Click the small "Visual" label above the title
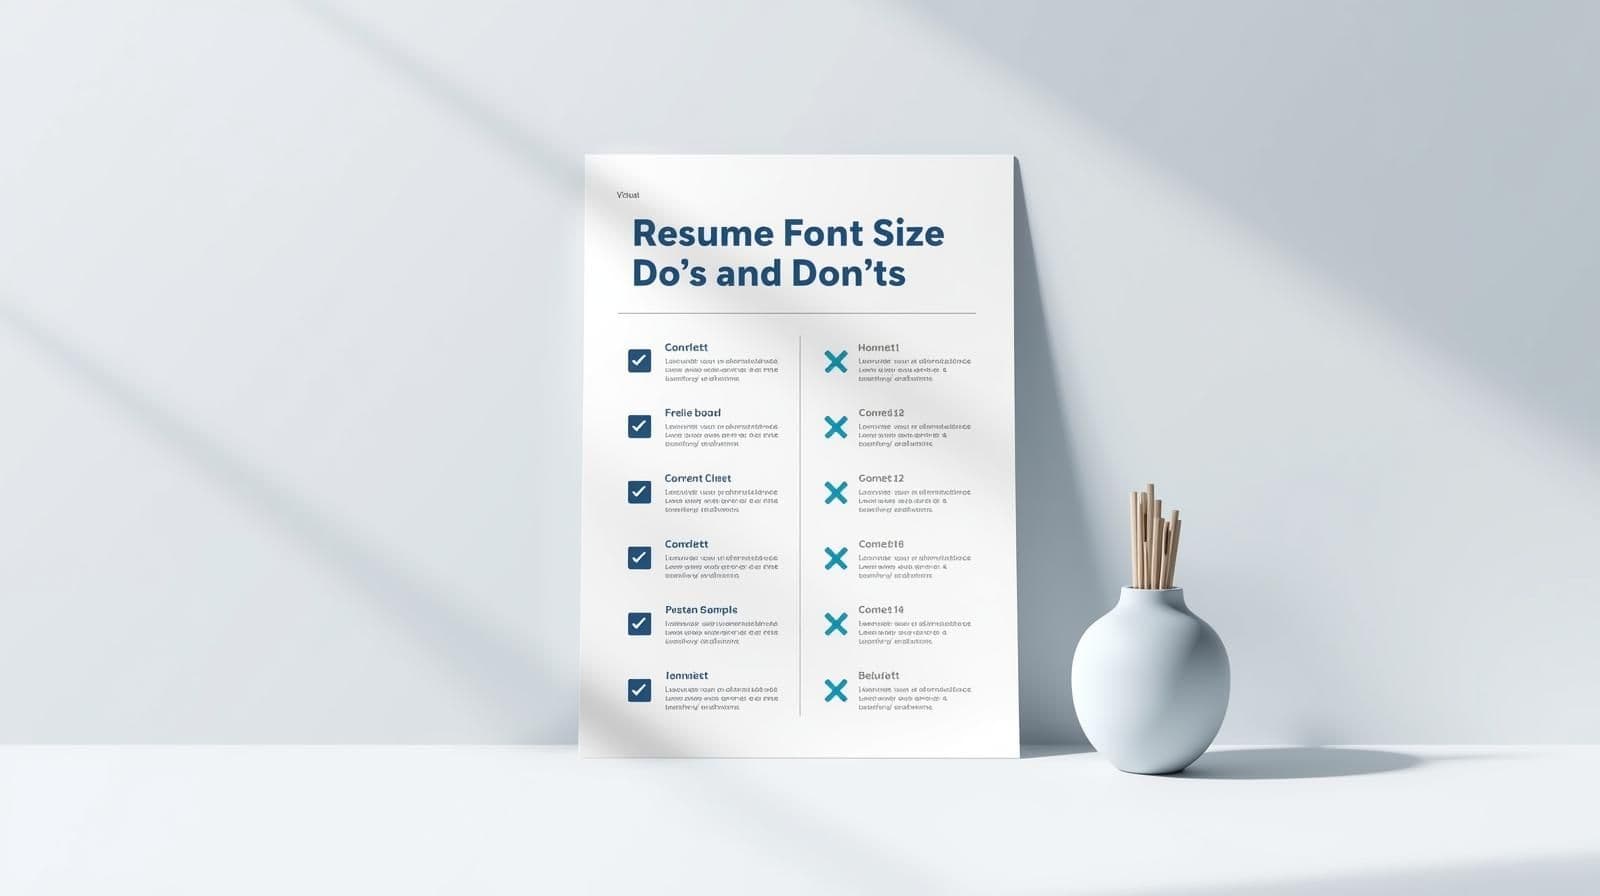This screenshot has width=1600, height=896. 628,195
